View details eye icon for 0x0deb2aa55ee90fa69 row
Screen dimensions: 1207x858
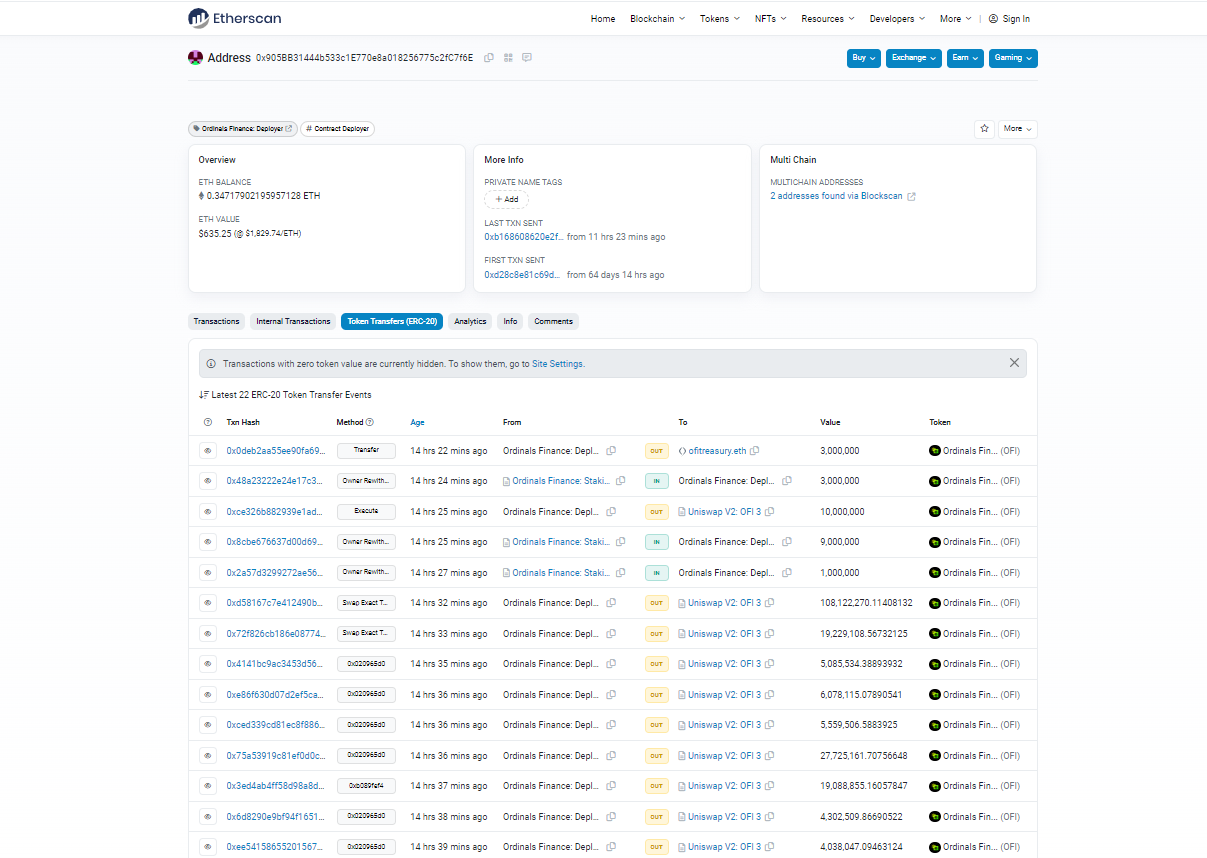(208, 451)
